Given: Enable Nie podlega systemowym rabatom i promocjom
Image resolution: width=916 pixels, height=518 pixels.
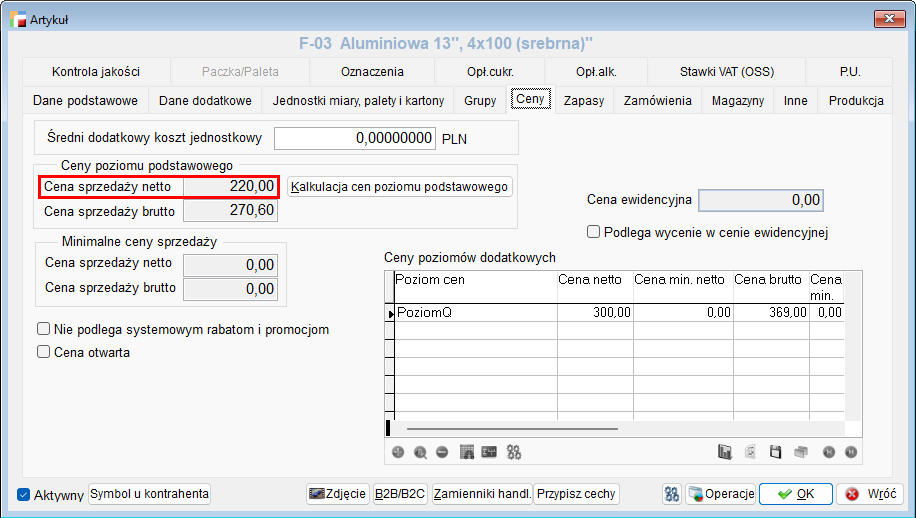Looking at the screenshot, I should [43, 329].
